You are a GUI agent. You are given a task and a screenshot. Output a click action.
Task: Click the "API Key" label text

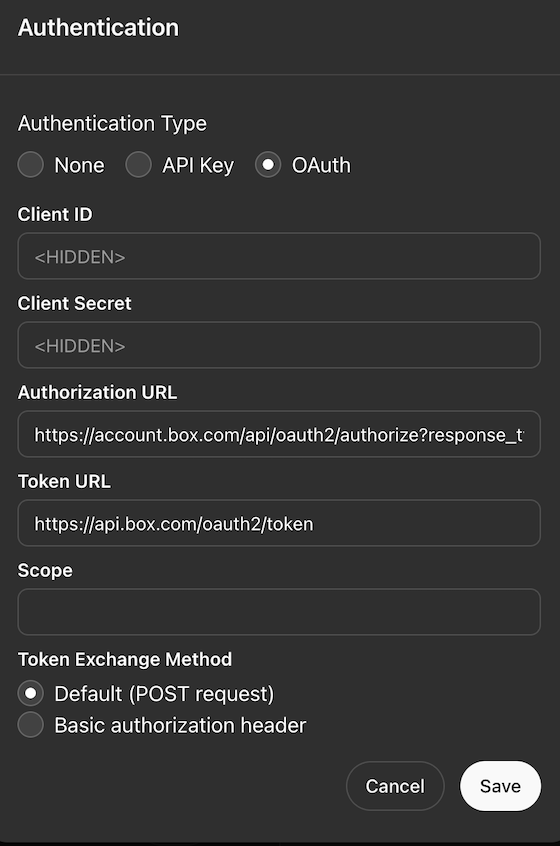(x=198, y=166)
